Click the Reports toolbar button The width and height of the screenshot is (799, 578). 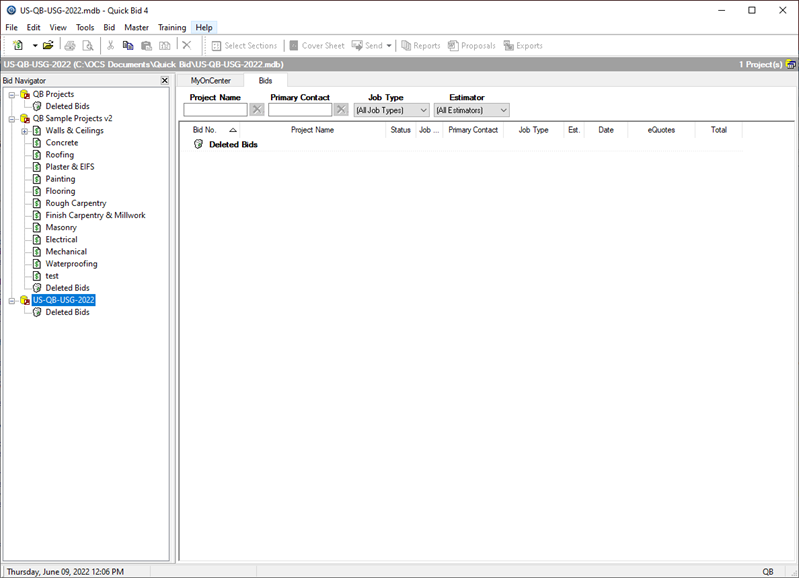pyautogui.click(x=421, y=45)
